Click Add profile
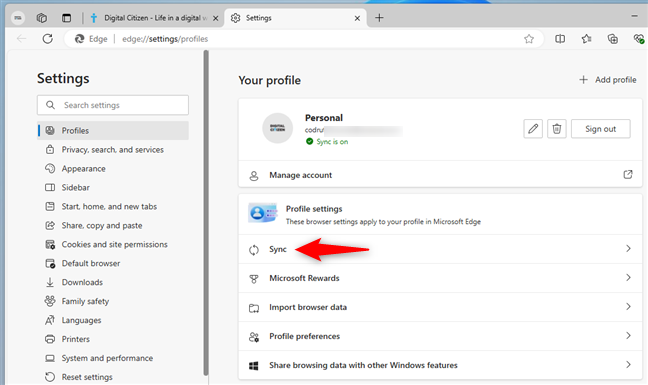This screenshot has height=385, width=648. [608, 80]
